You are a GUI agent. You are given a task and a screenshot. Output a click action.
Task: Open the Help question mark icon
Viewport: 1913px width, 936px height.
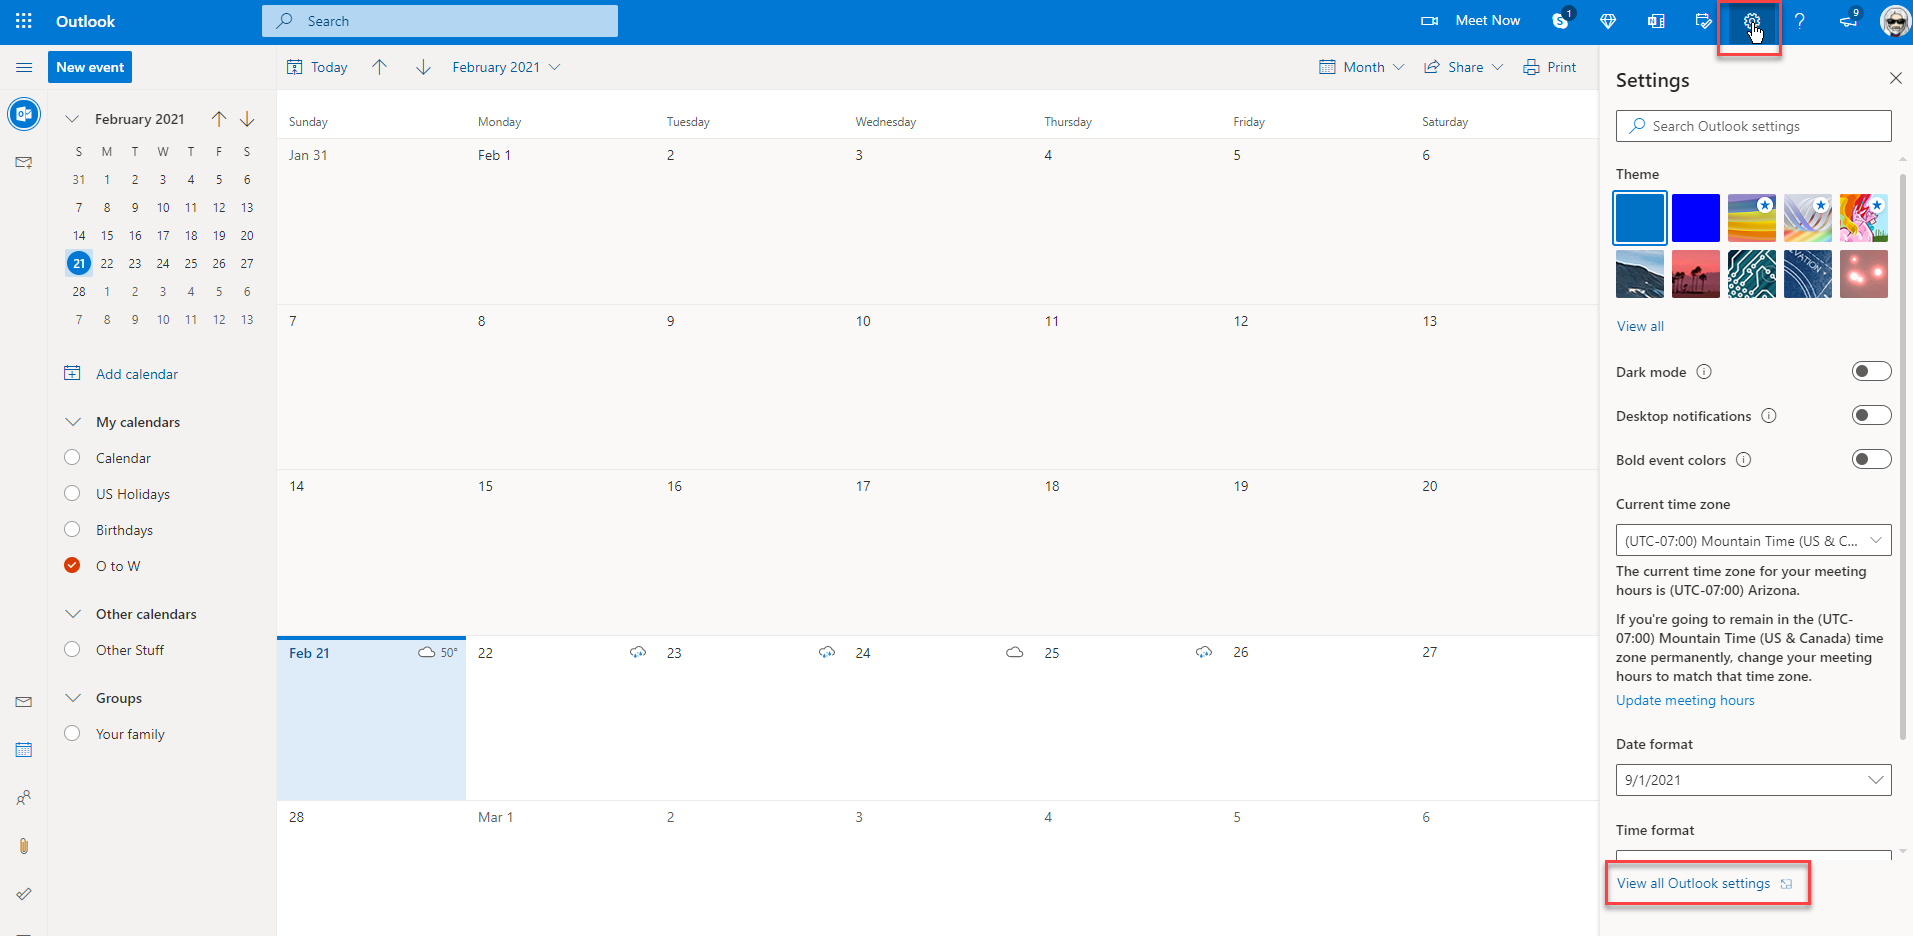point(1799,21)
